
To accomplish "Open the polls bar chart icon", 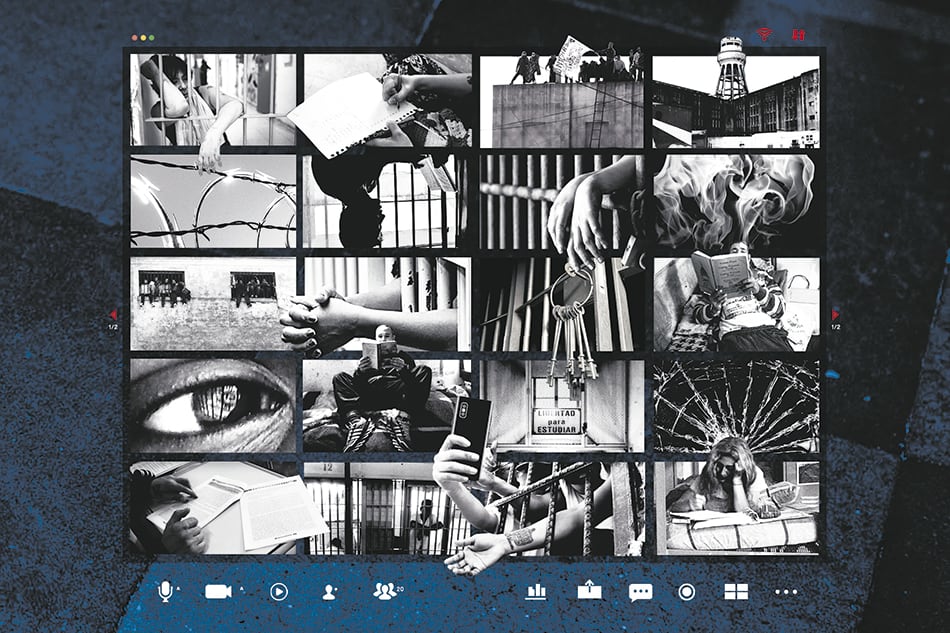I will (536, 591).
